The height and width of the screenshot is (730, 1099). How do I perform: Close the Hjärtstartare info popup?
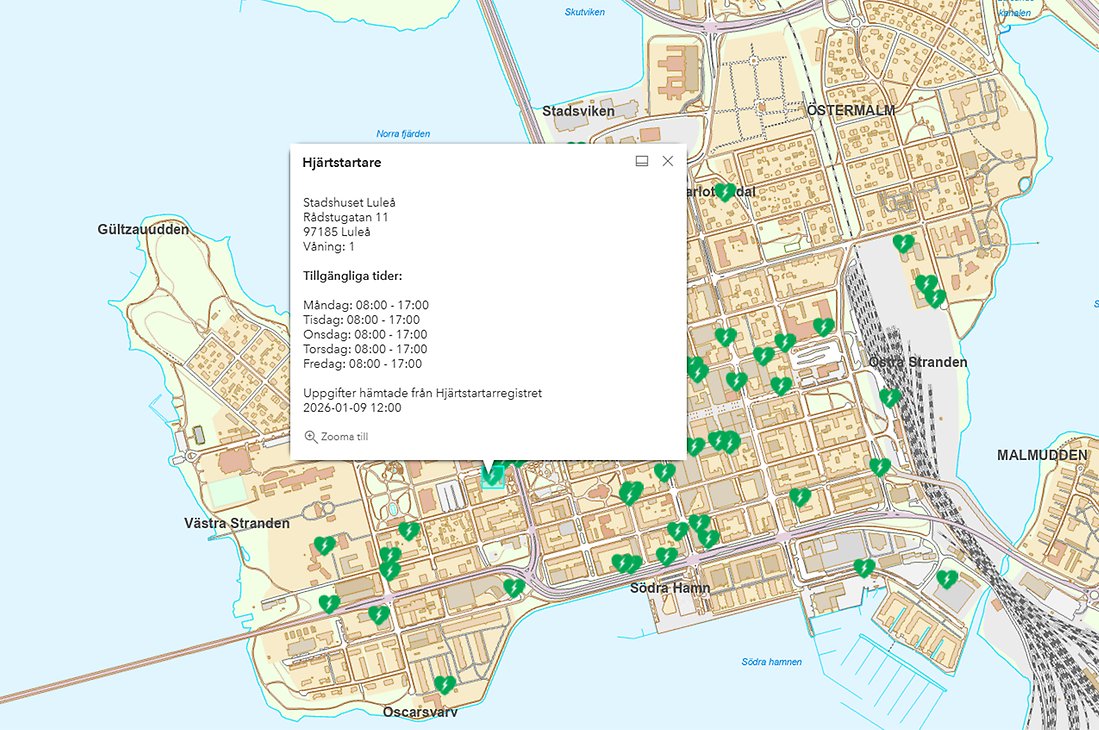pyautogui.click(x=668, y=161)
